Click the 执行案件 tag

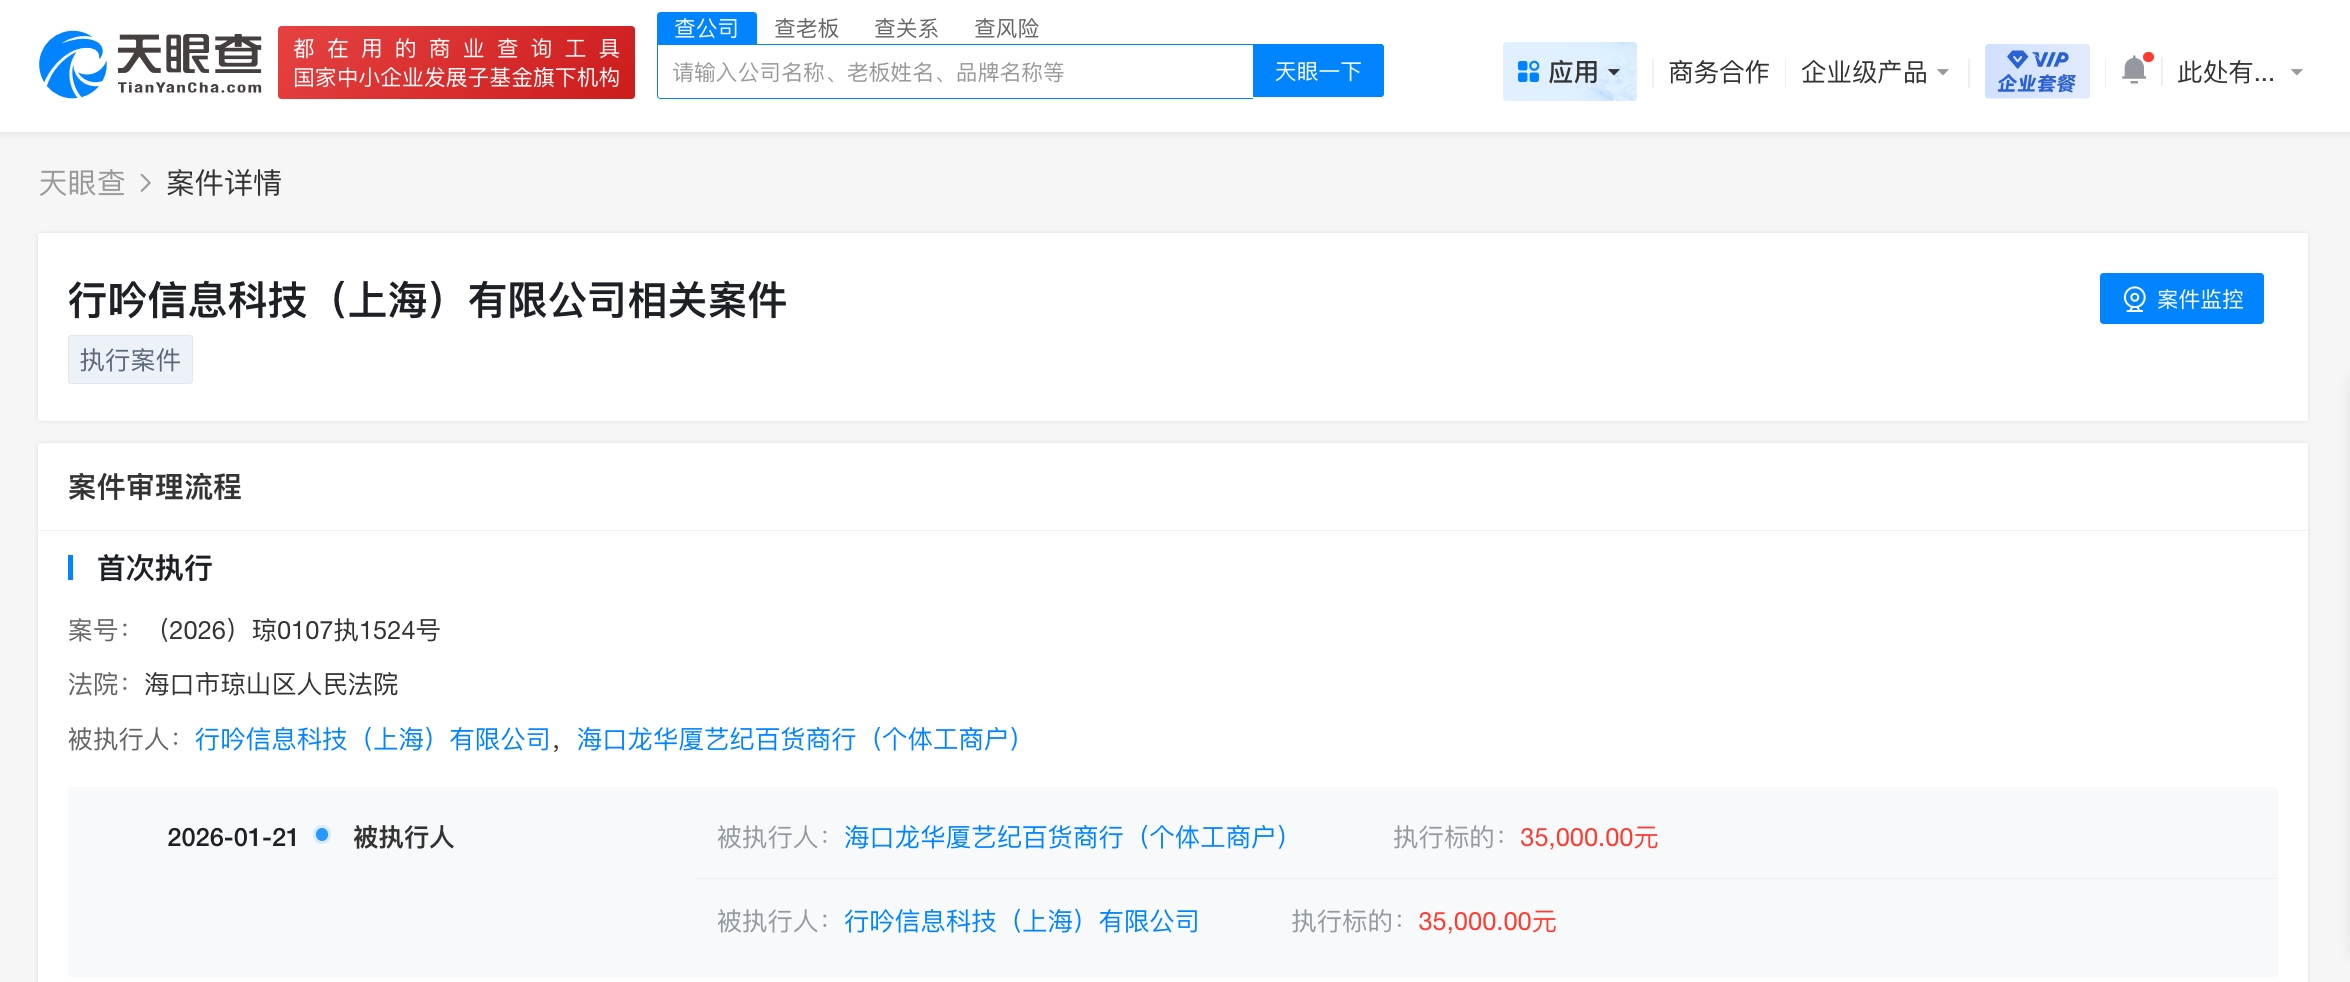[x=130, y=360]
